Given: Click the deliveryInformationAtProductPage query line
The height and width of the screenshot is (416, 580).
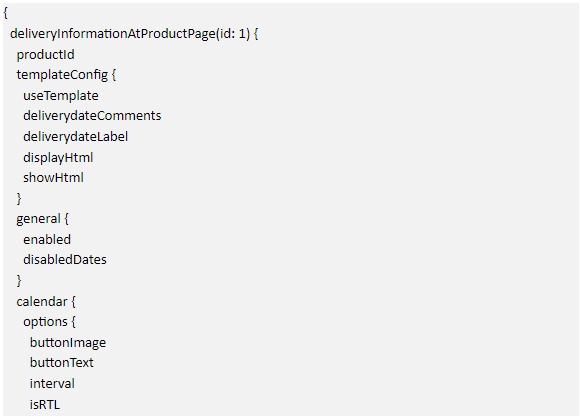Looking at the screenshot, I should click(134, 34).
